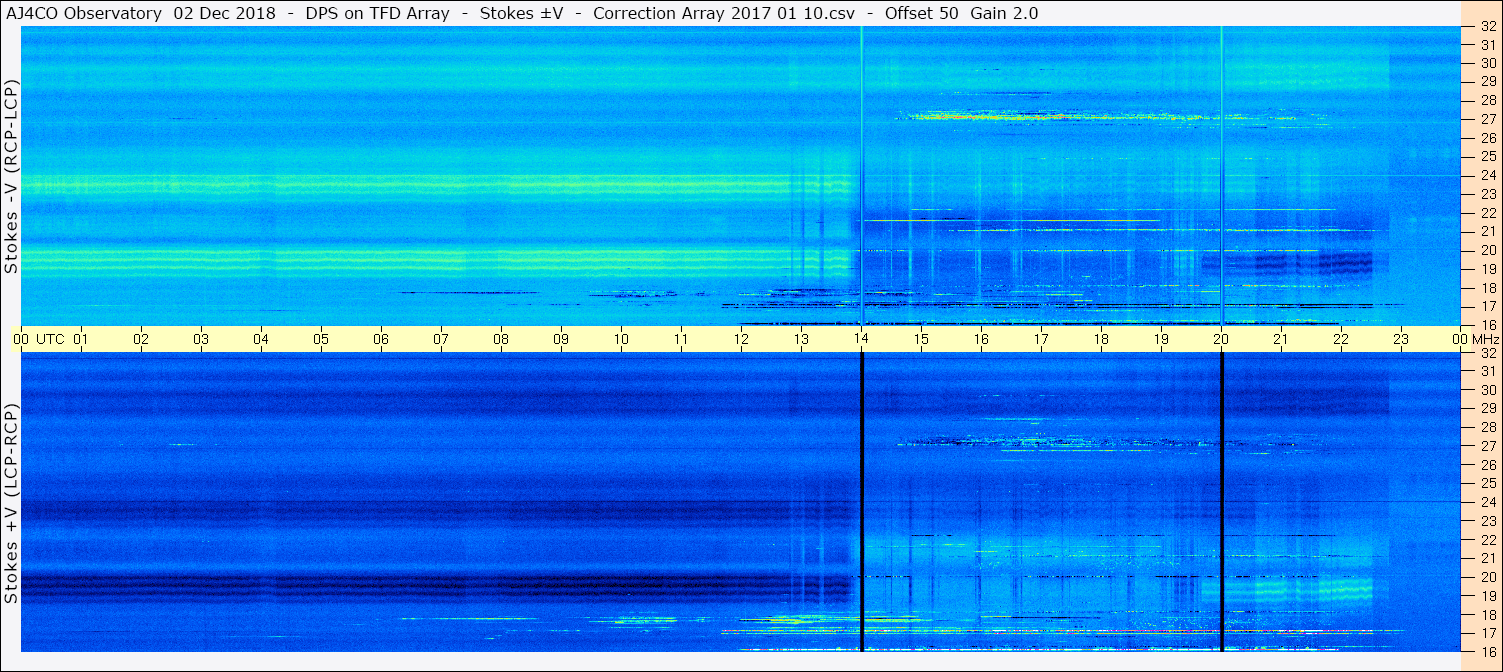
Task: Select the 17 MHz label of upper panel
Action: tap(1488, 306)
